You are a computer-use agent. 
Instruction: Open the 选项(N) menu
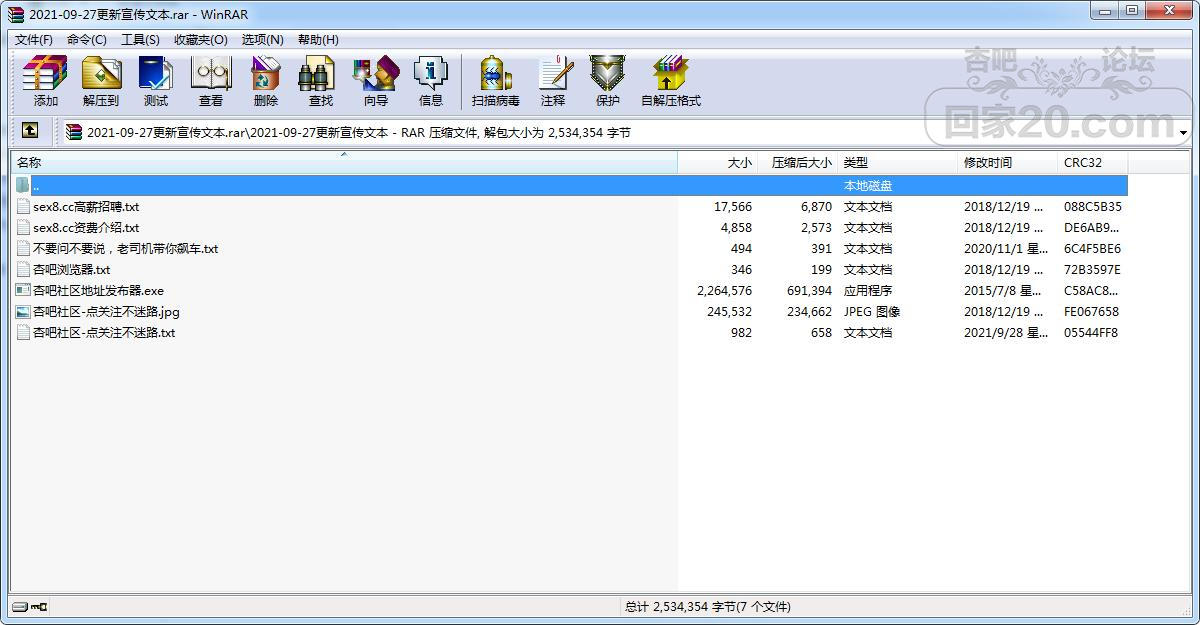tap(263, 39)
